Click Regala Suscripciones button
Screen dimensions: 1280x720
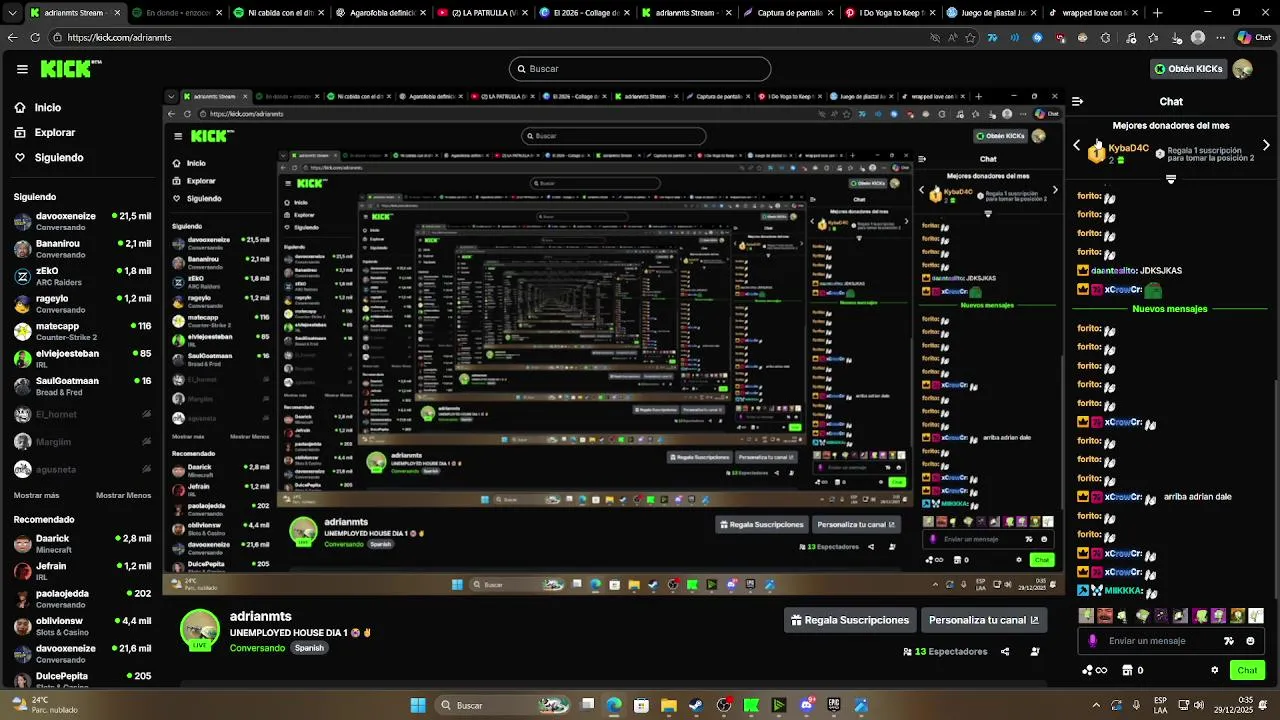click(x=849, y=620)
